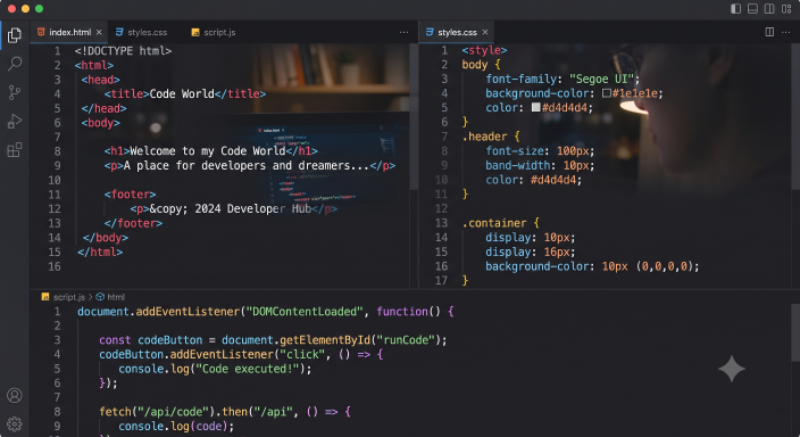Click "DOMContentLoaded" string in script.js

click(x=304, y=312)
